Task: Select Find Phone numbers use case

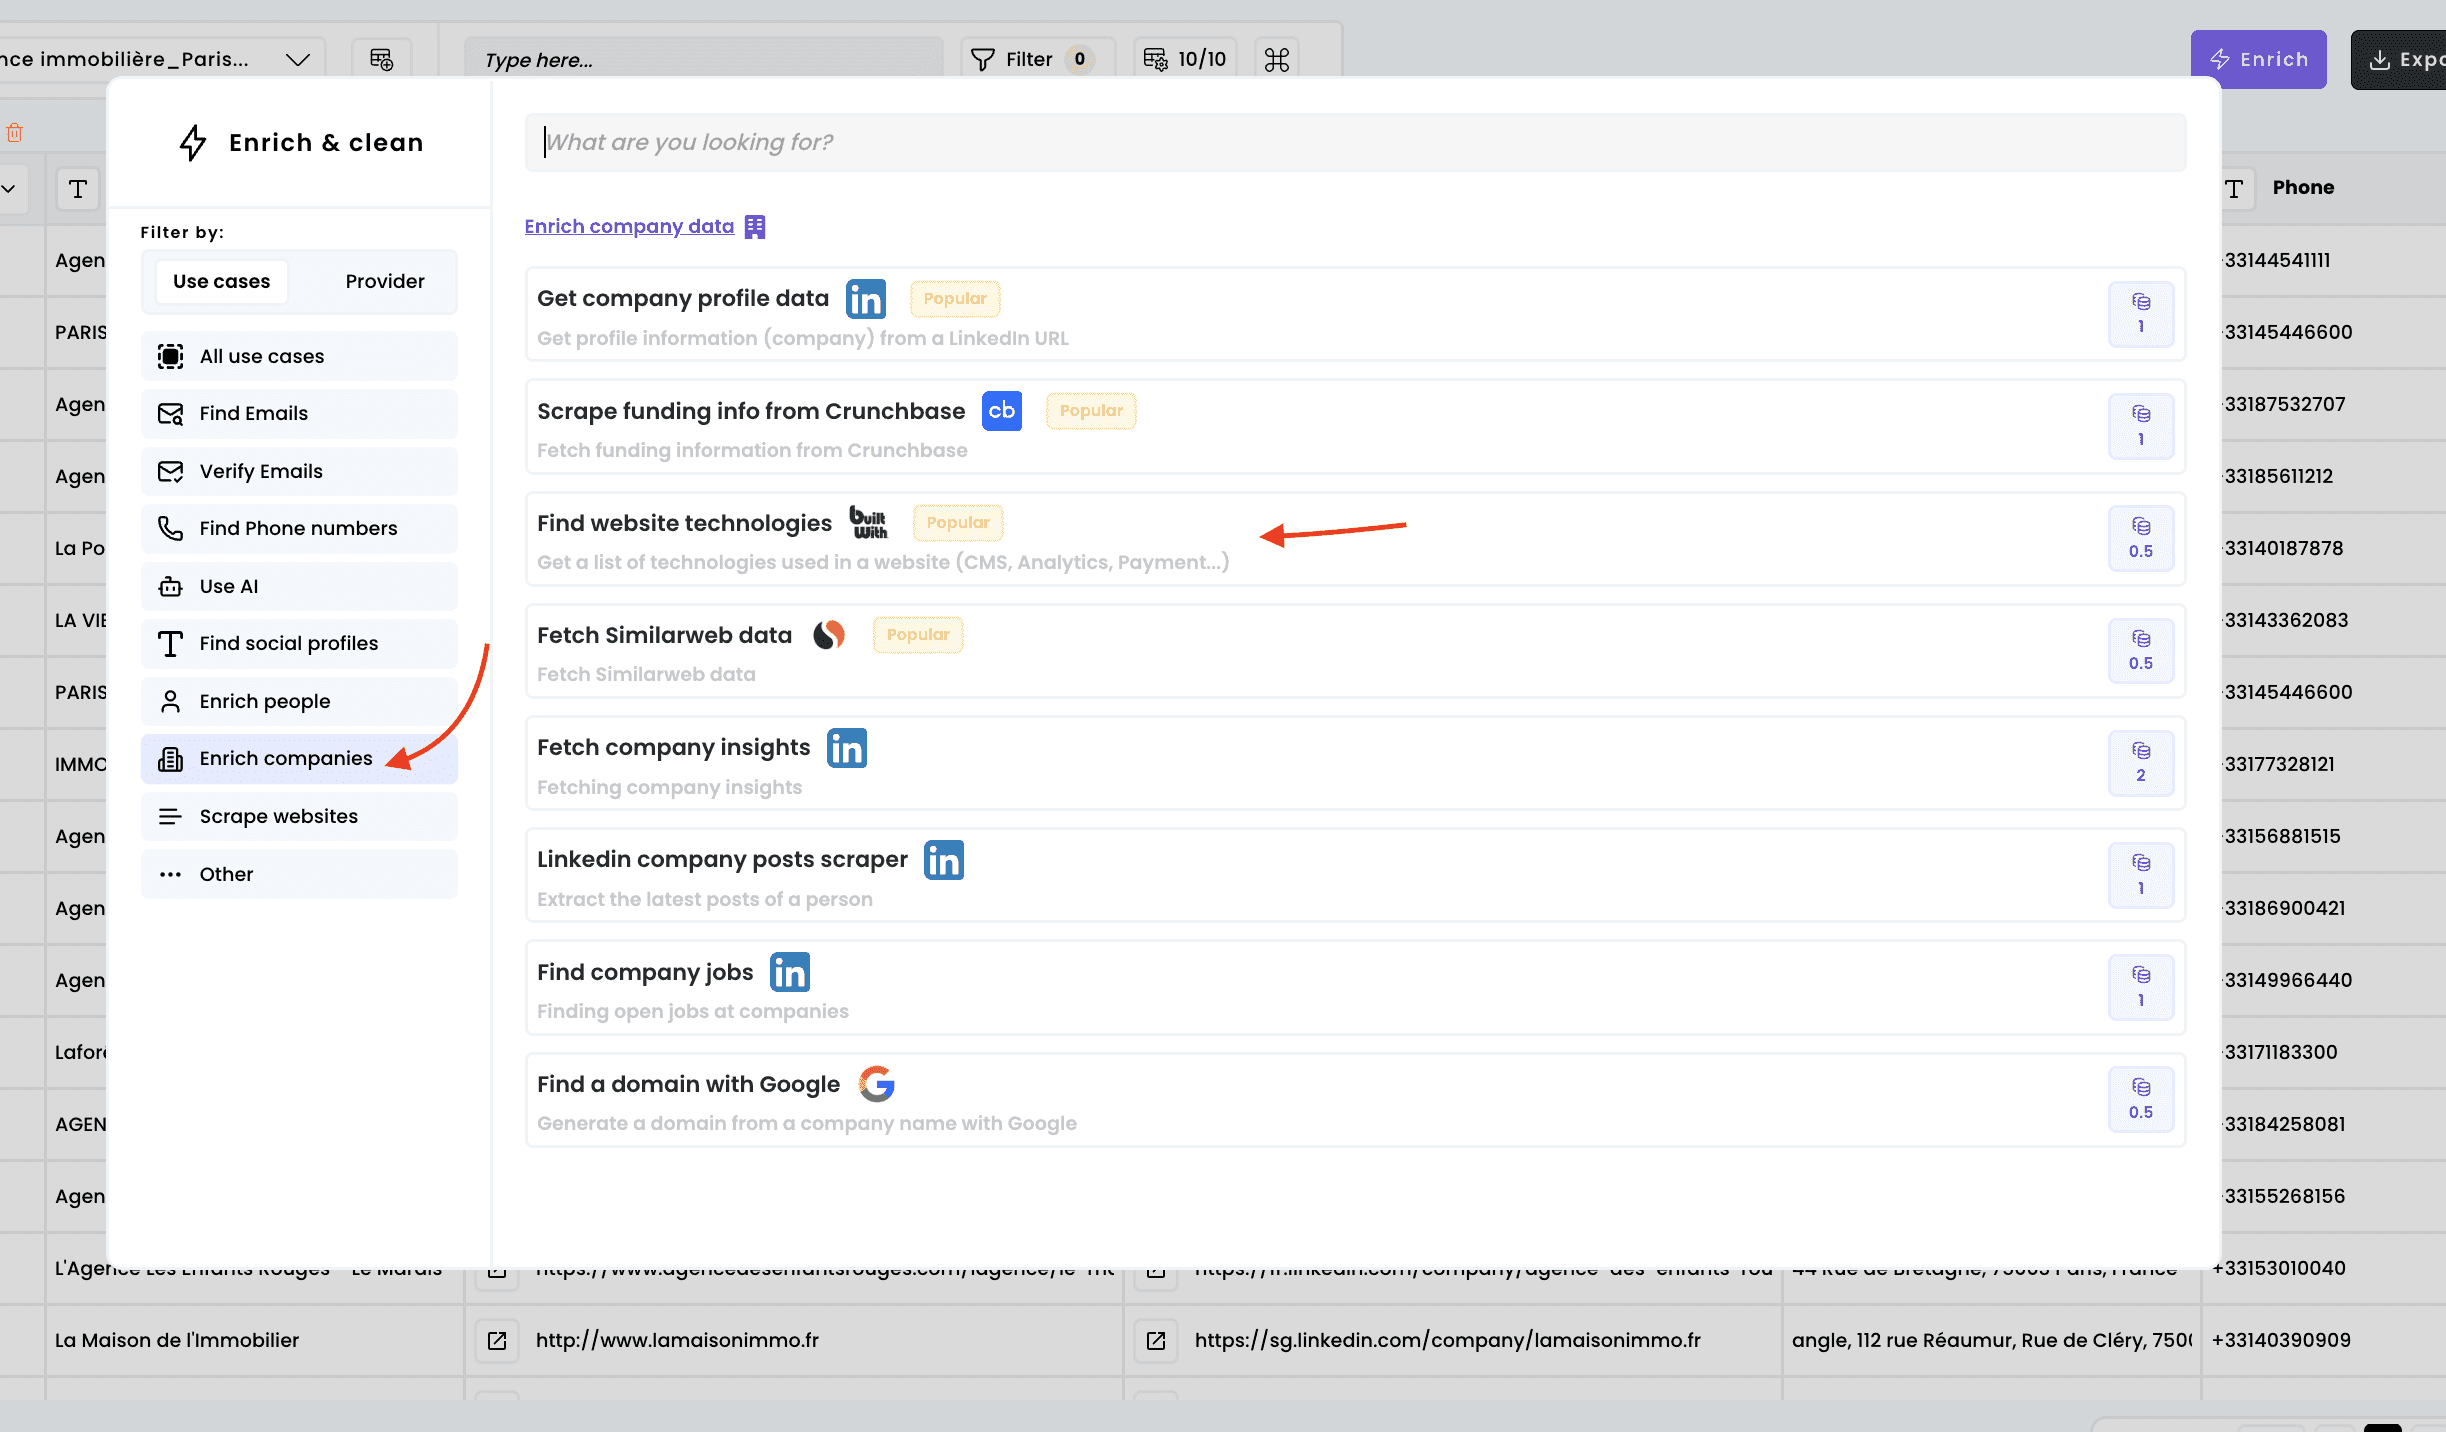Action: point(298,529)
